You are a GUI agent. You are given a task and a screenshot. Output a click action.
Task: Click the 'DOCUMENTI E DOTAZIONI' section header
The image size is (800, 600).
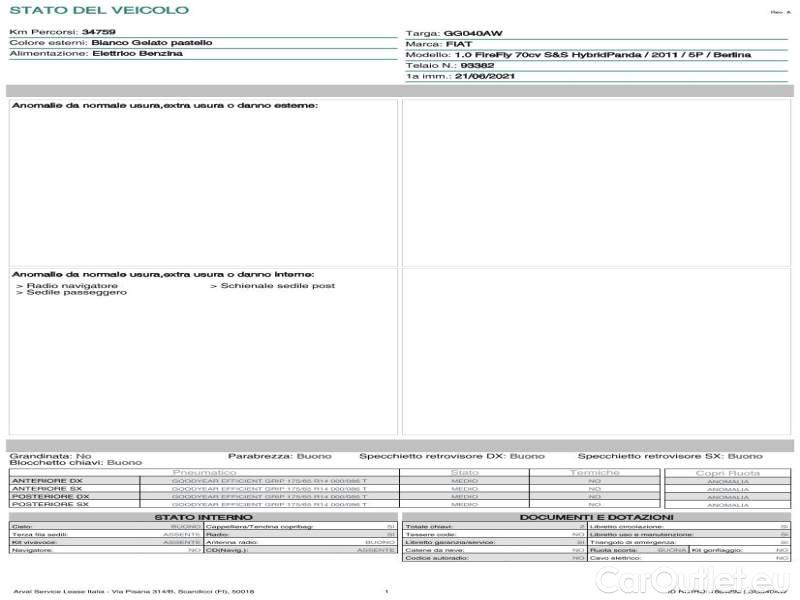click(x=596, y=517)
